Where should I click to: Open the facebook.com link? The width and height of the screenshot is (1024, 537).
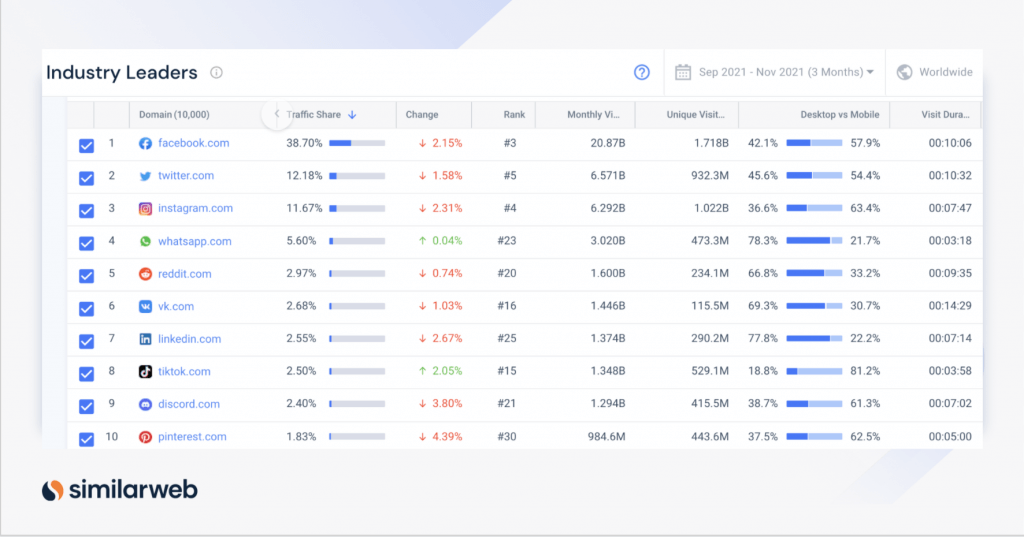(x=193, y=143)
